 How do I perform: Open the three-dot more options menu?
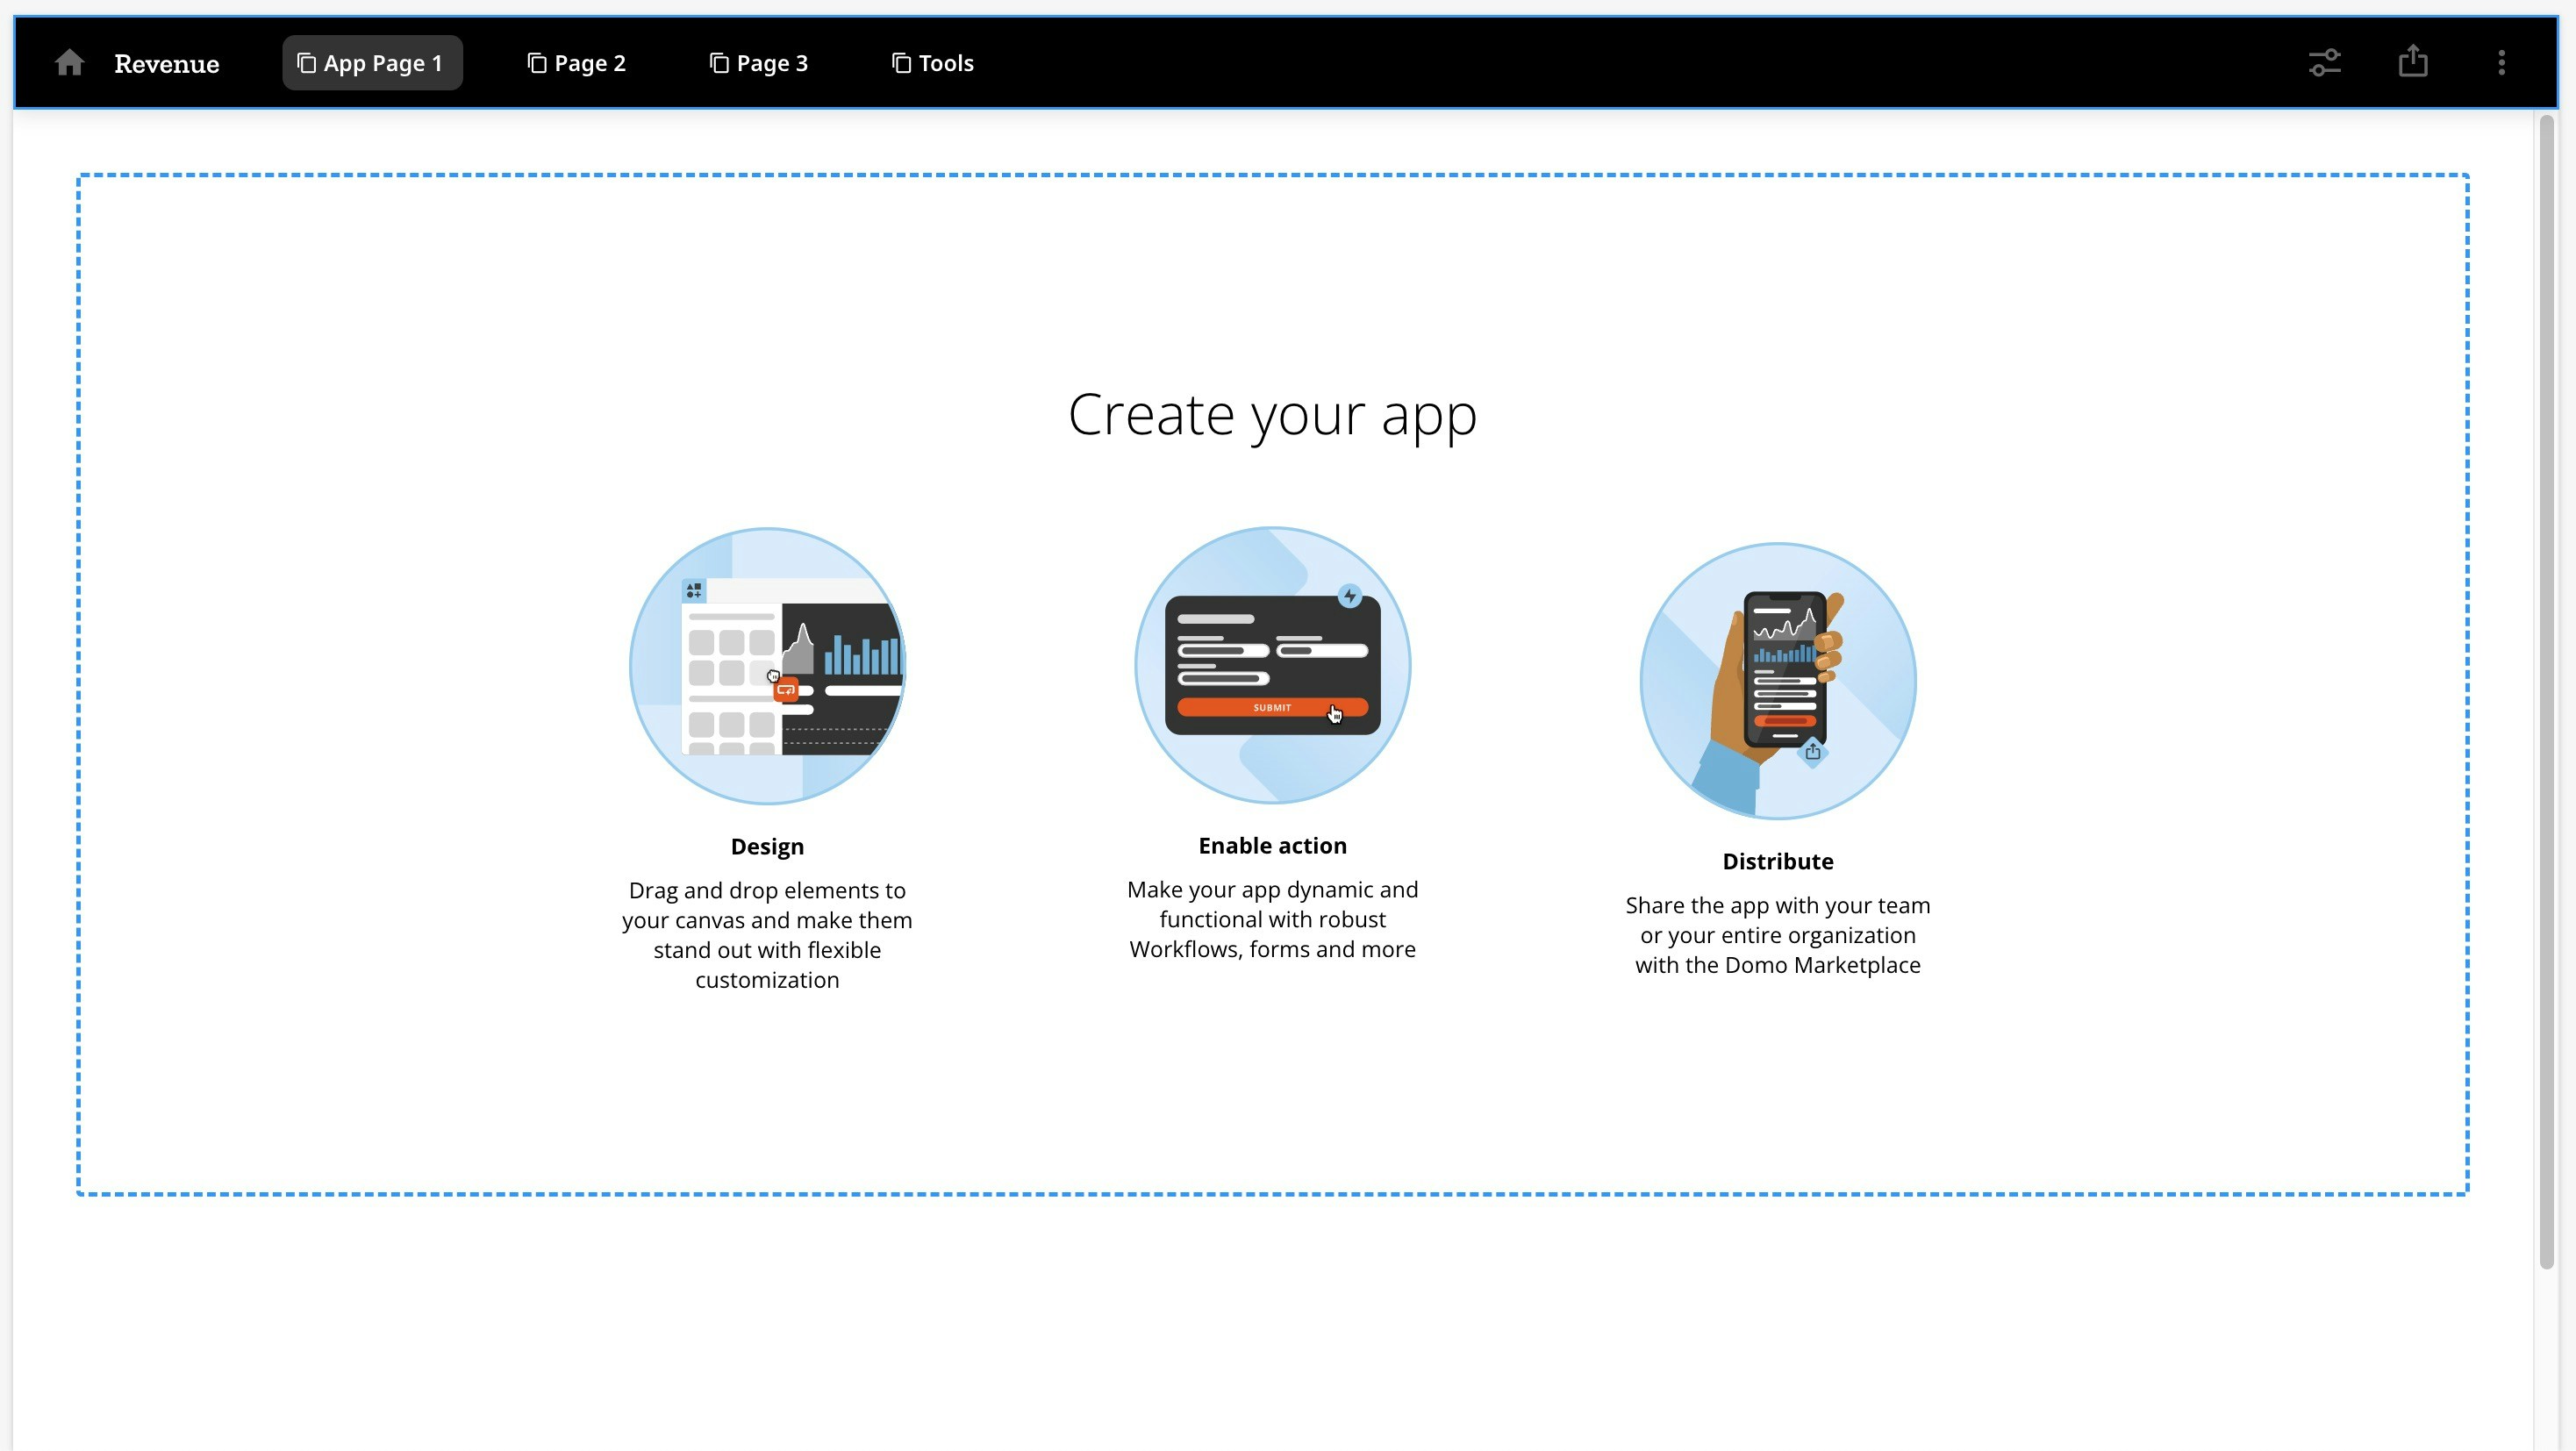pyautogui.click(x=2501, y=63)
